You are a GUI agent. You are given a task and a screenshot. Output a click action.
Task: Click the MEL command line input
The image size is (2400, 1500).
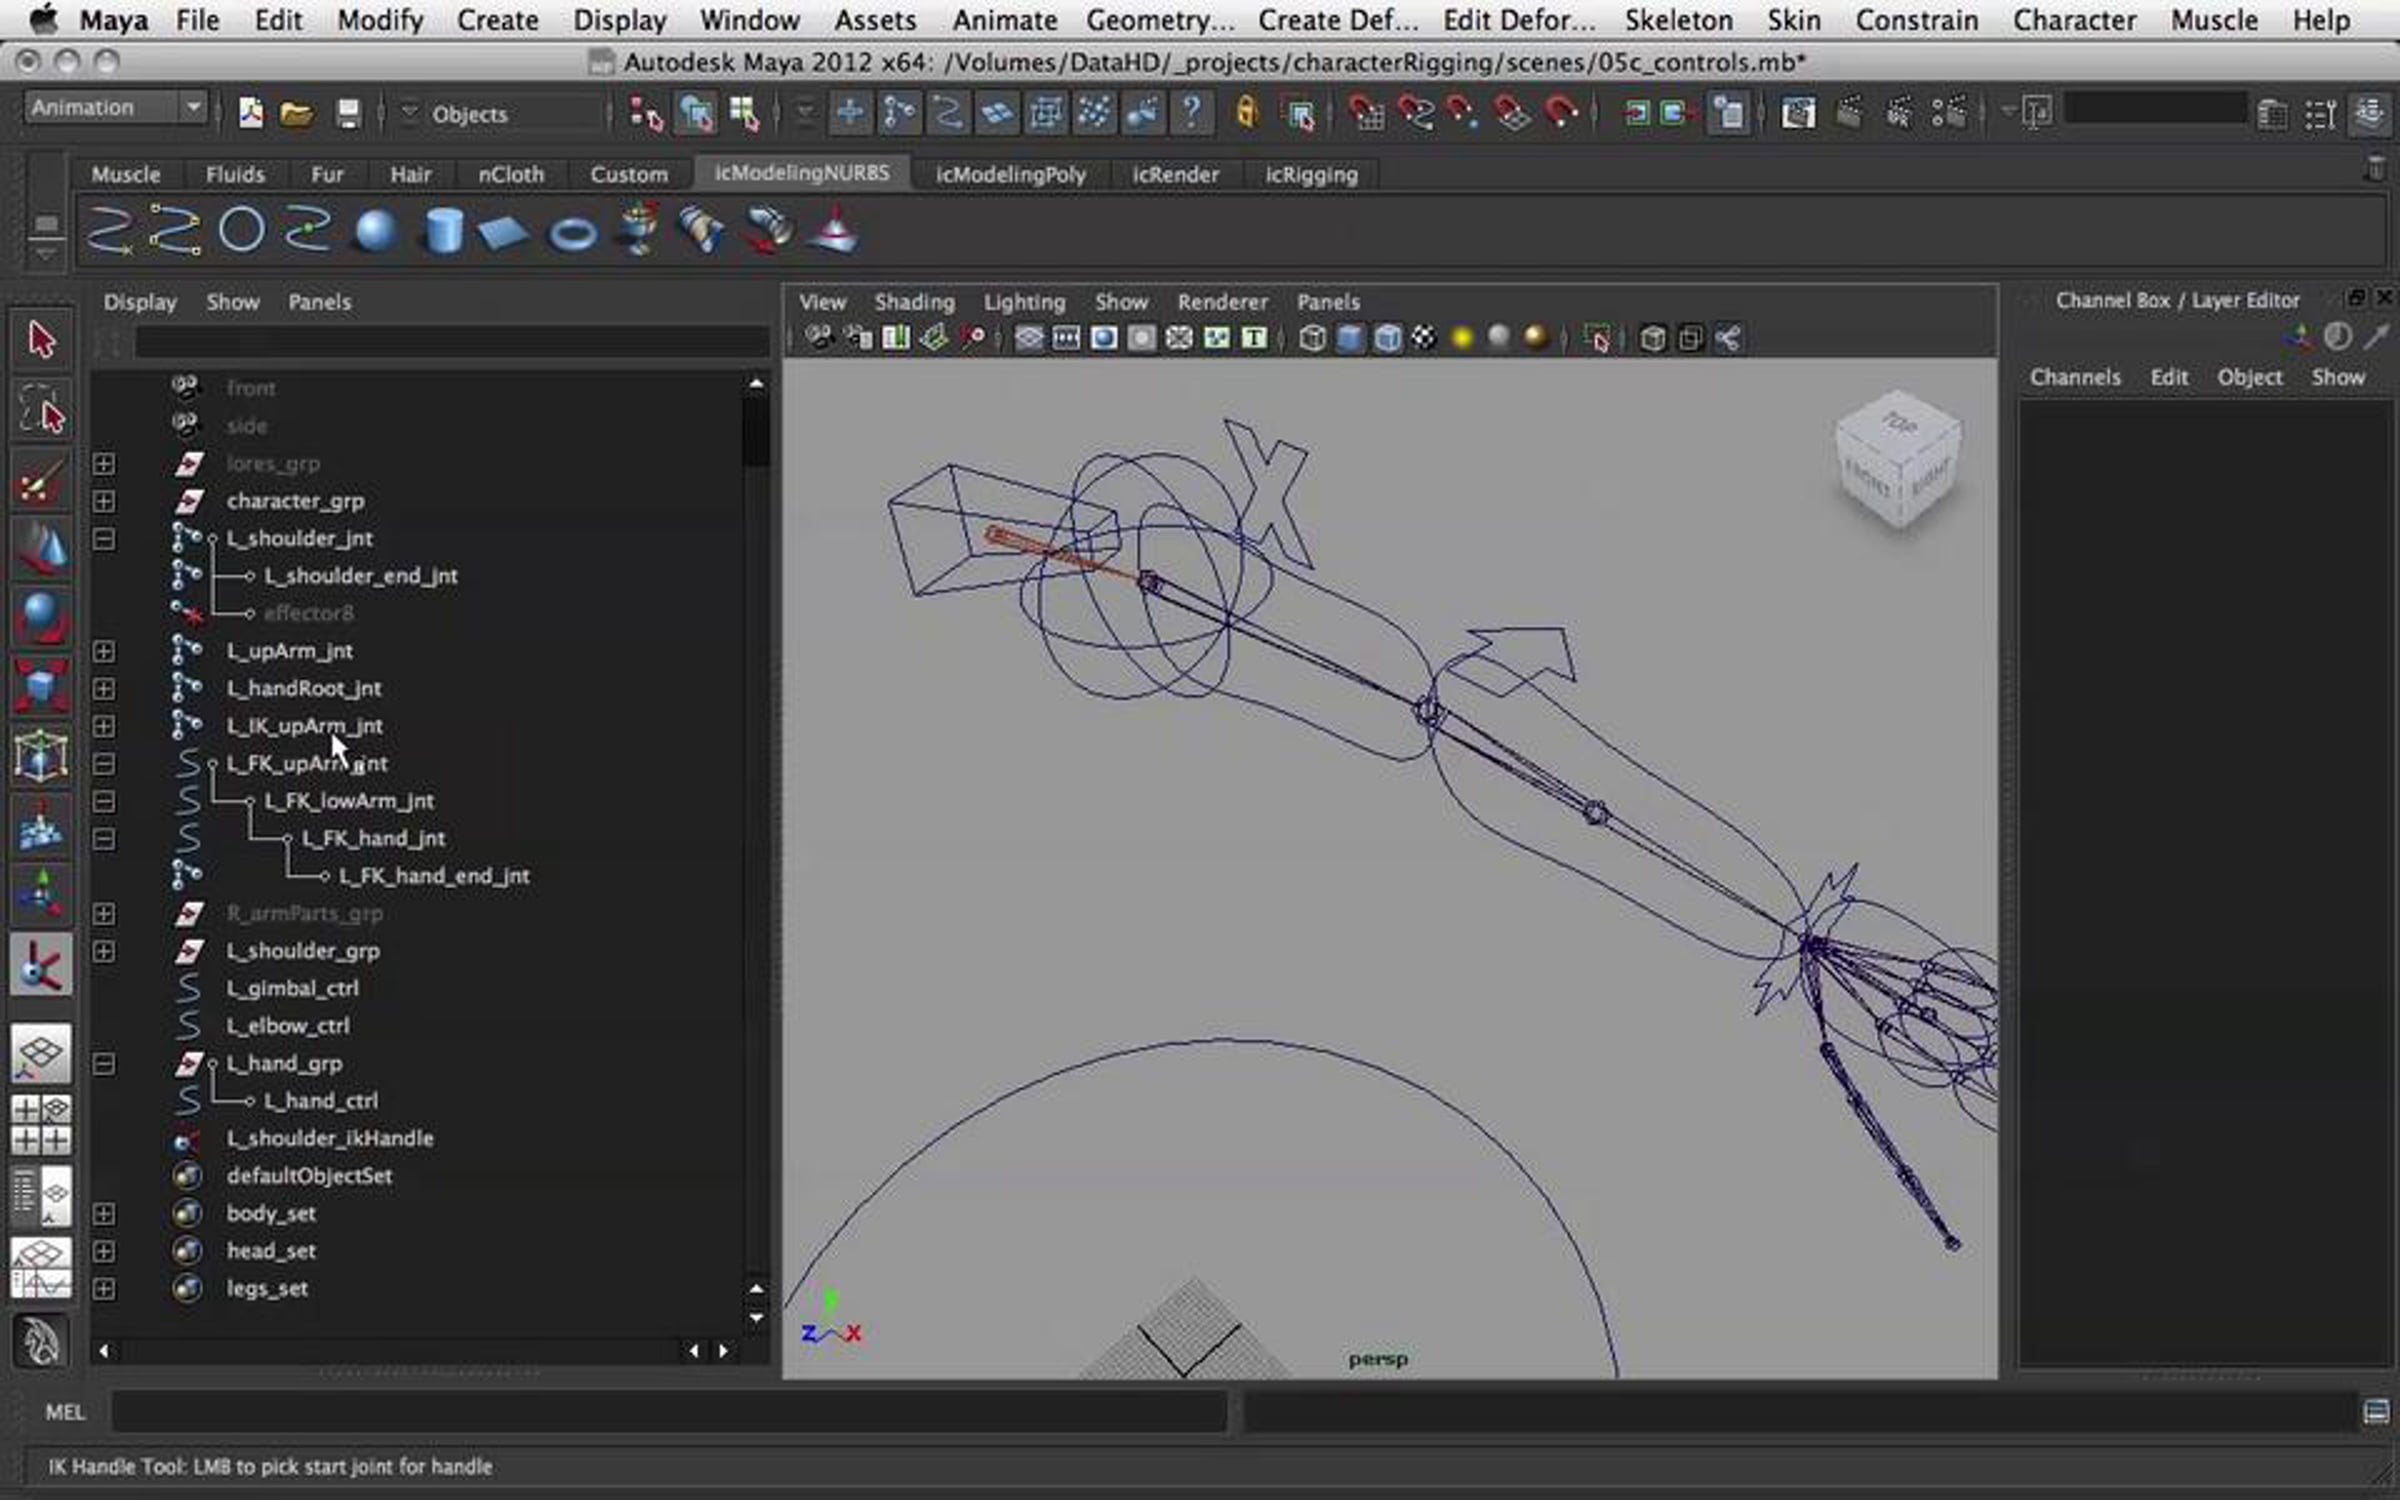click(668, 1412)
